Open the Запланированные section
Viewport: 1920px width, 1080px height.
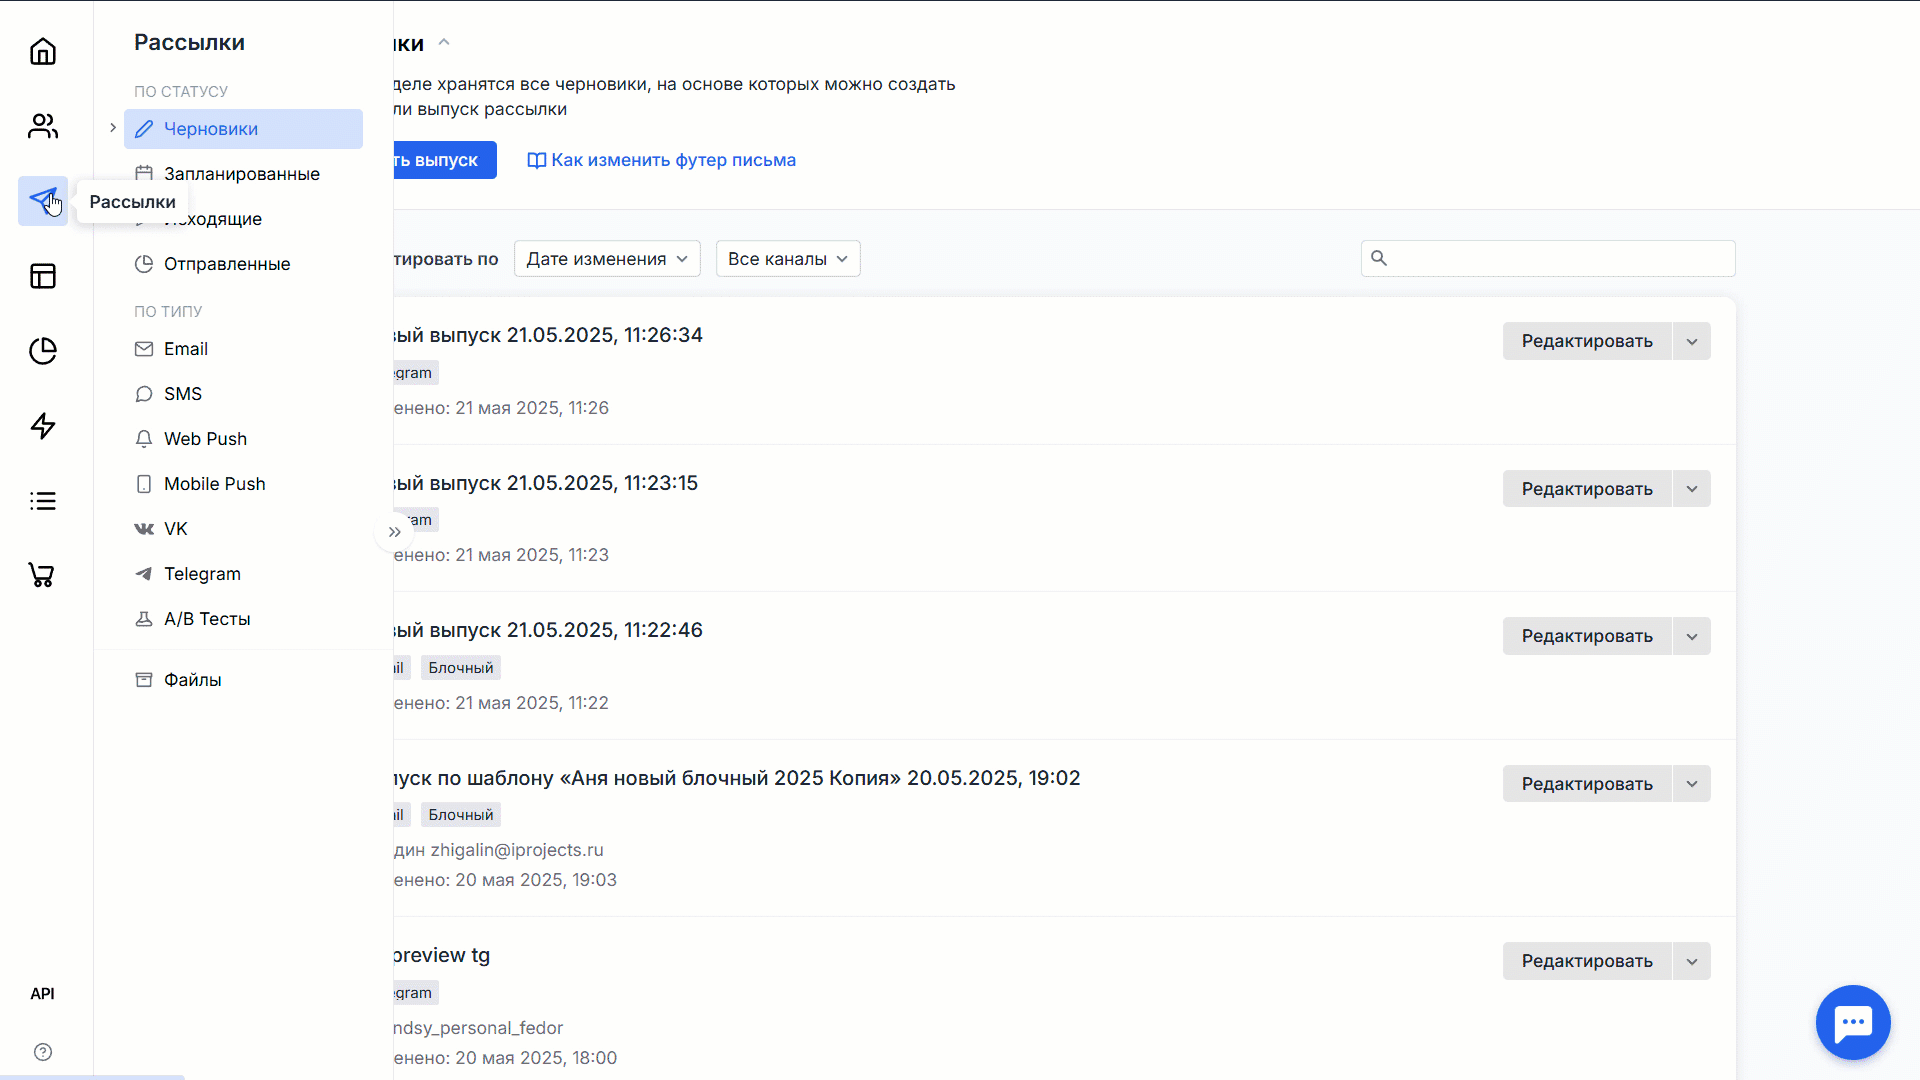tap(241, 173)
